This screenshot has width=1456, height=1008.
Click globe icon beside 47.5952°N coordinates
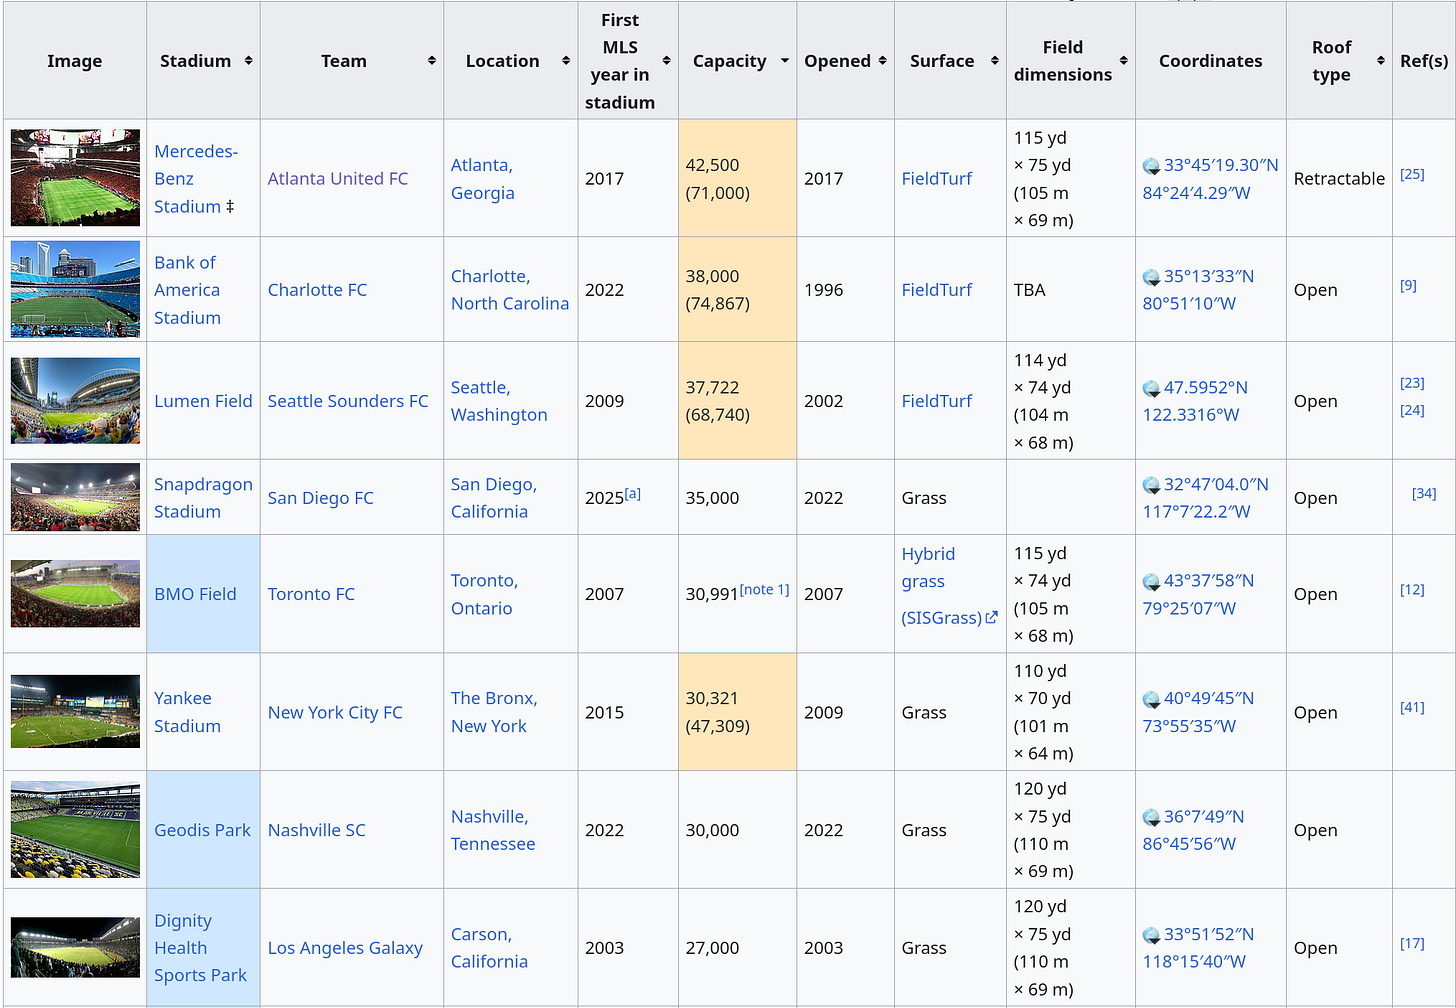point(1152,388)
